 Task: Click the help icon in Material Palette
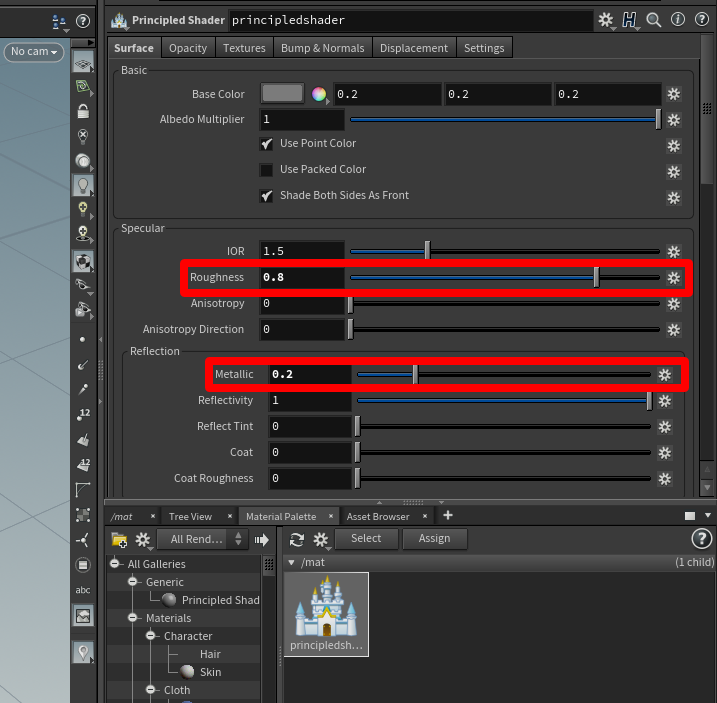701,539
